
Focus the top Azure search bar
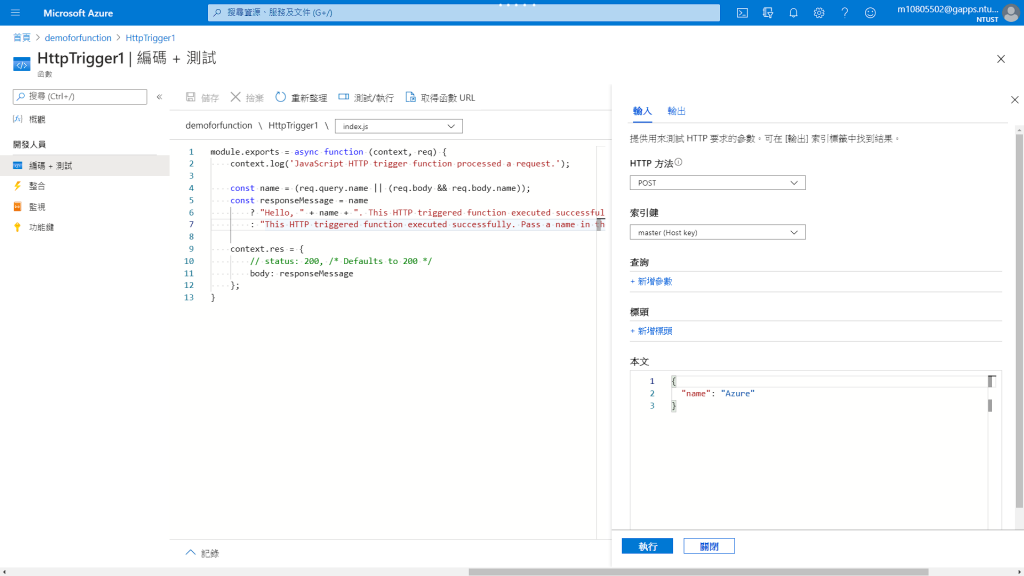tap(464, 12)
